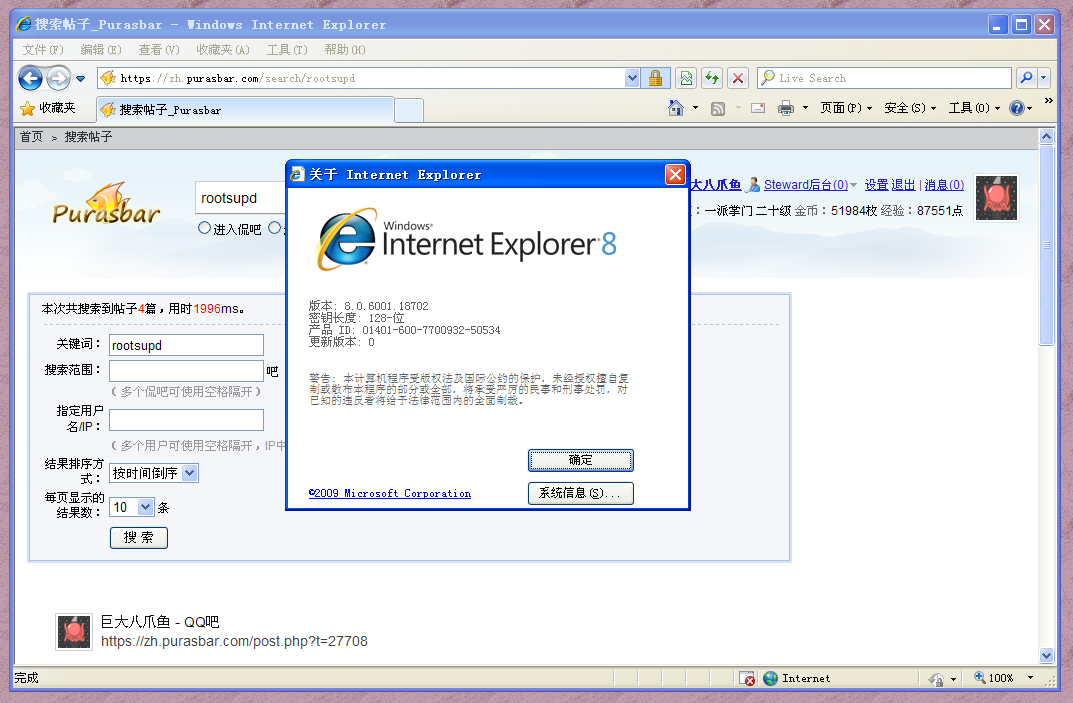The image size is (1073, 703).
Task: Click the page scrollbar down arrow
Action: pyautogui.click(x=1046, y=655)
